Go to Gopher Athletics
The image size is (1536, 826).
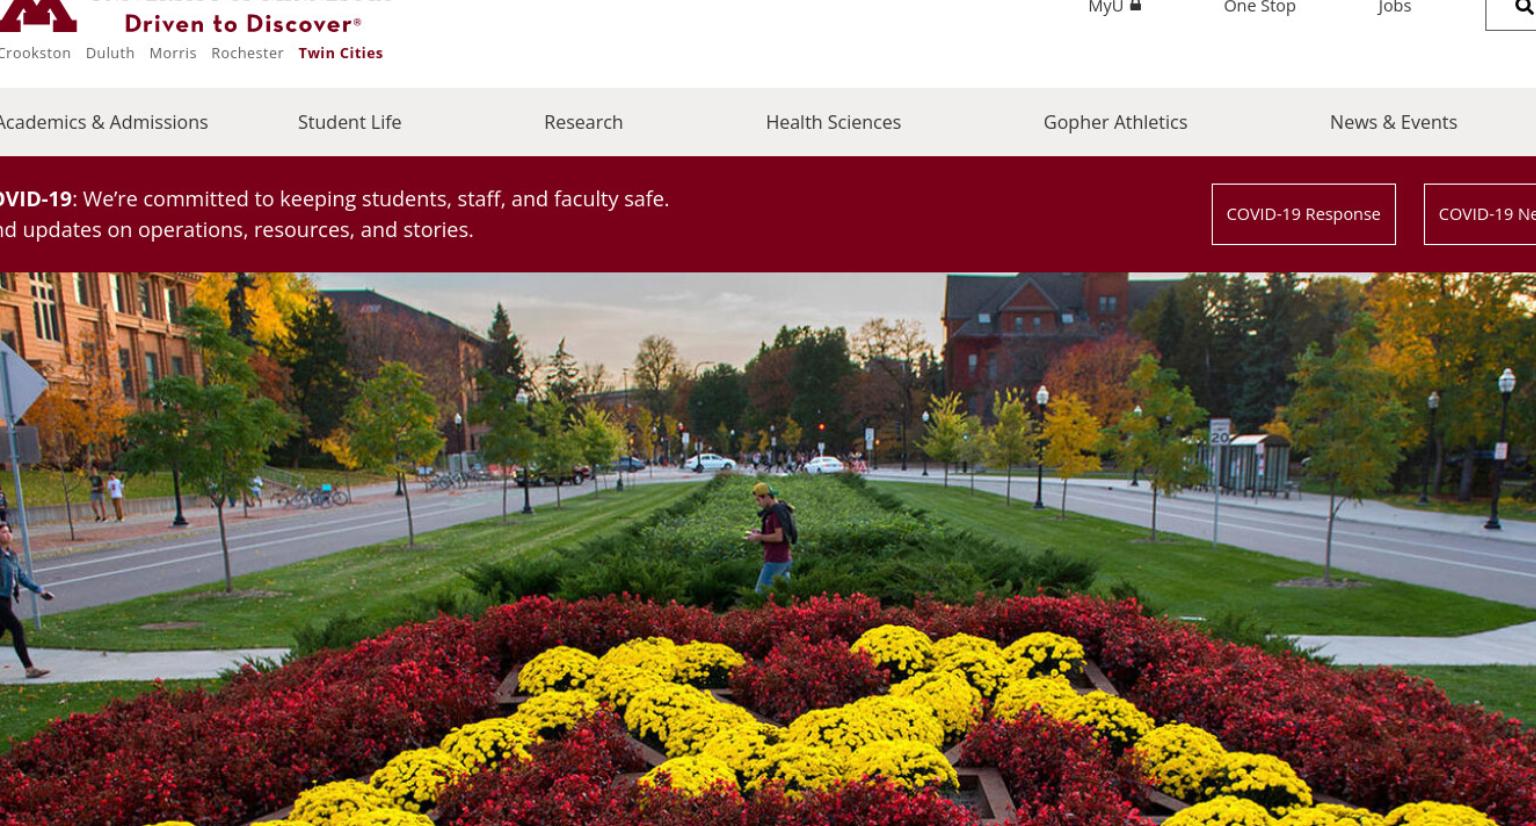pos(1115,122)
